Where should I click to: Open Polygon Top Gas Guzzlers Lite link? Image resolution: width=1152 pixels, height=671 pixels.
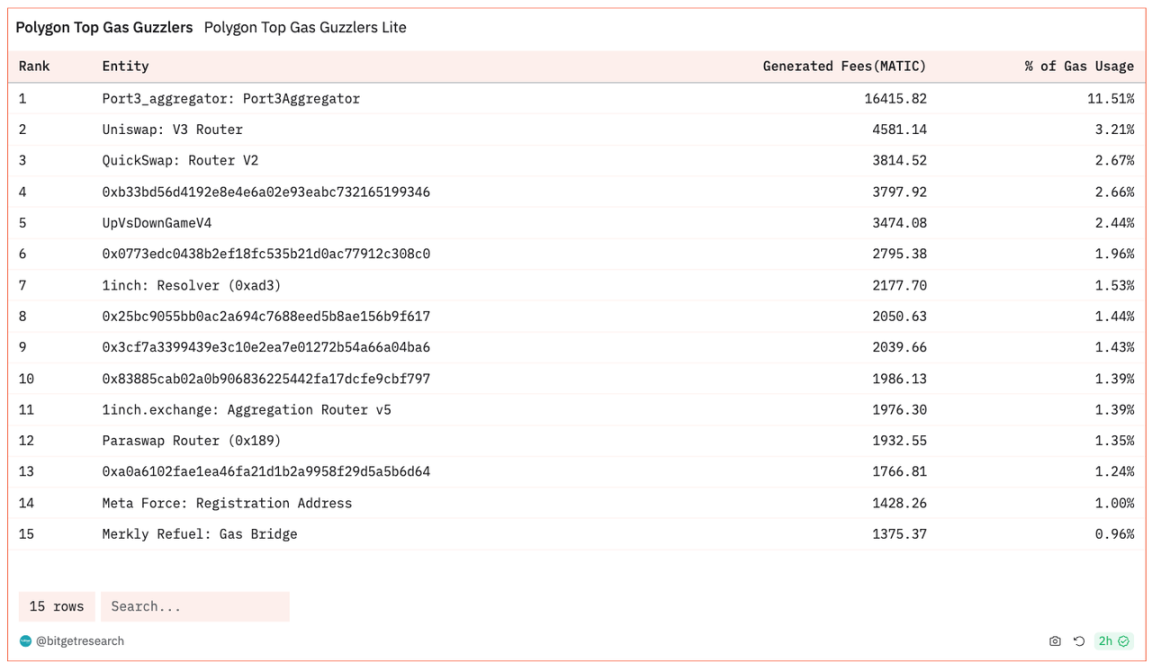305,28
